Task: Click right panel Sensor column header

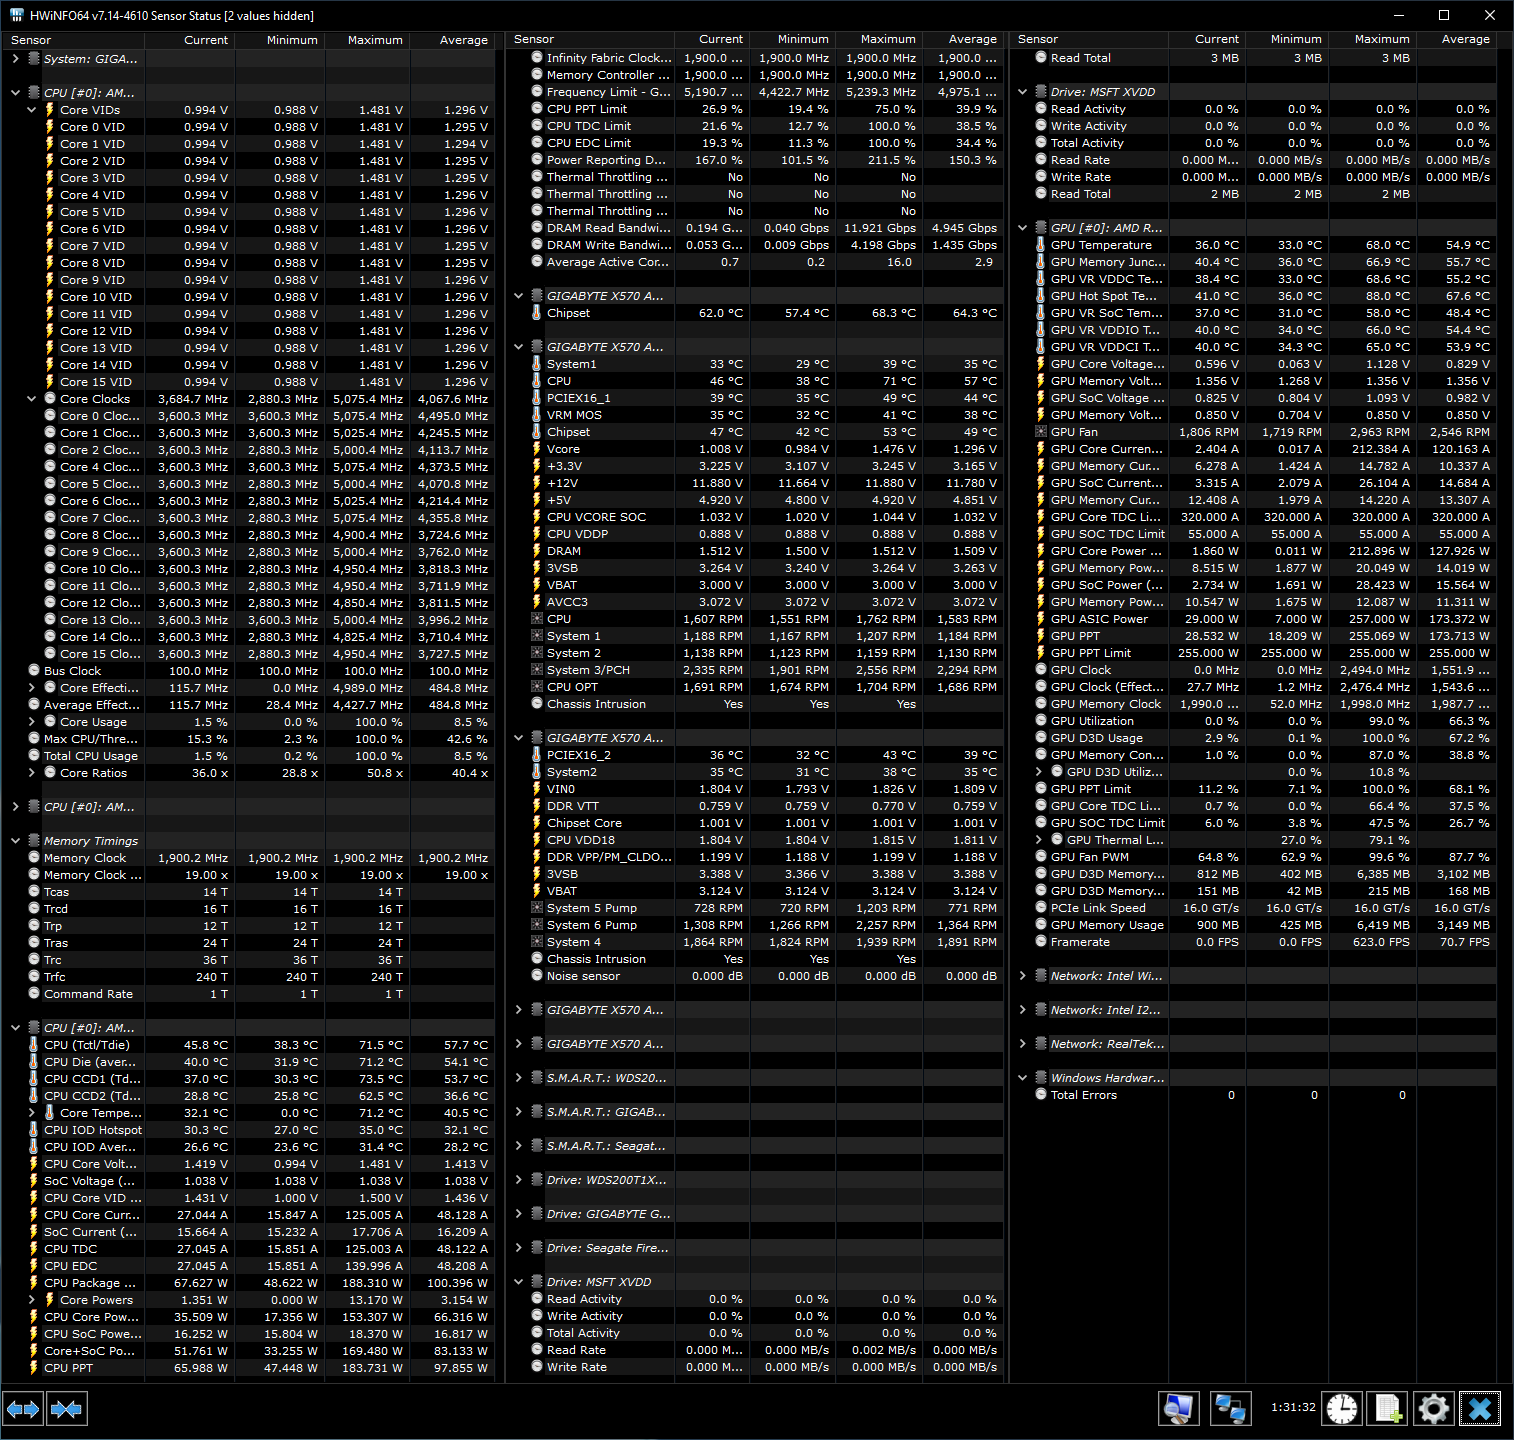Action: coord(1088,39)
